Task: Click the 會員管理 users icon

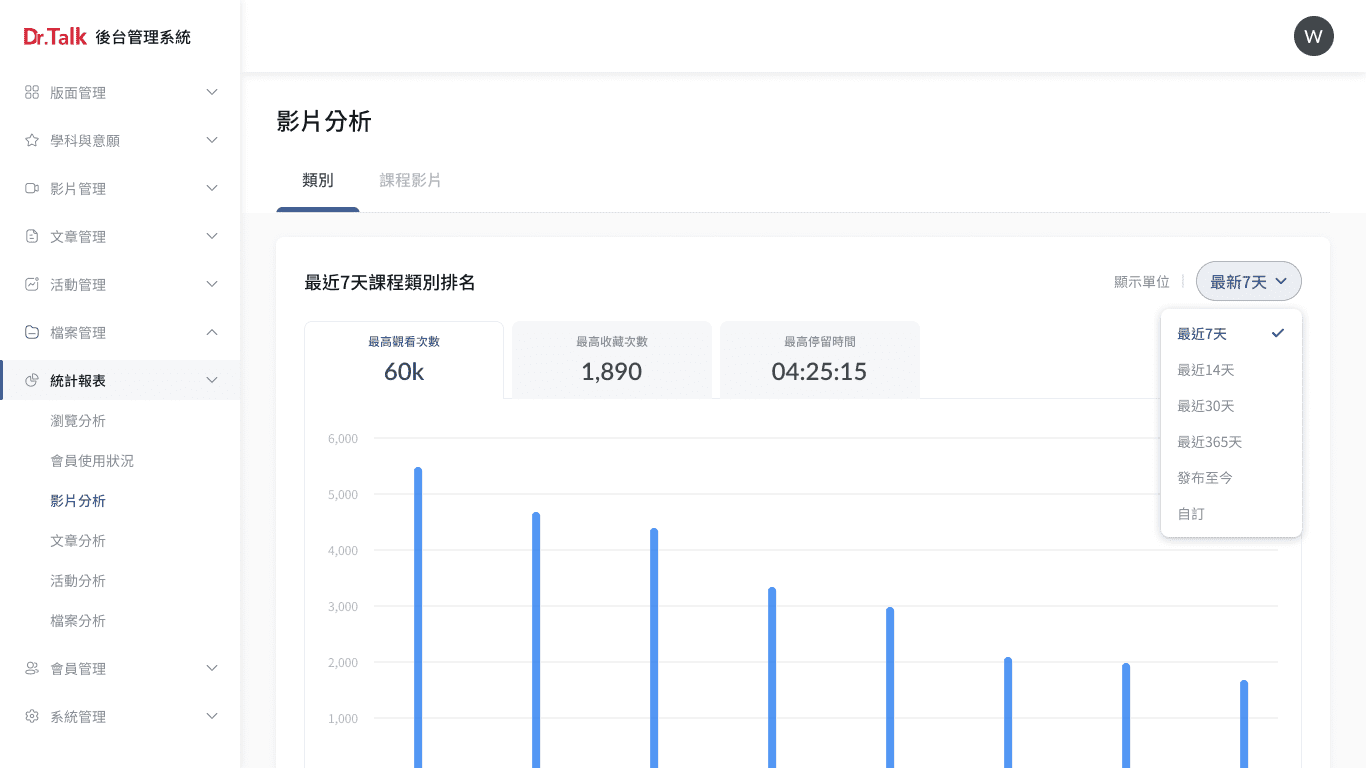Action: point(32,668)
